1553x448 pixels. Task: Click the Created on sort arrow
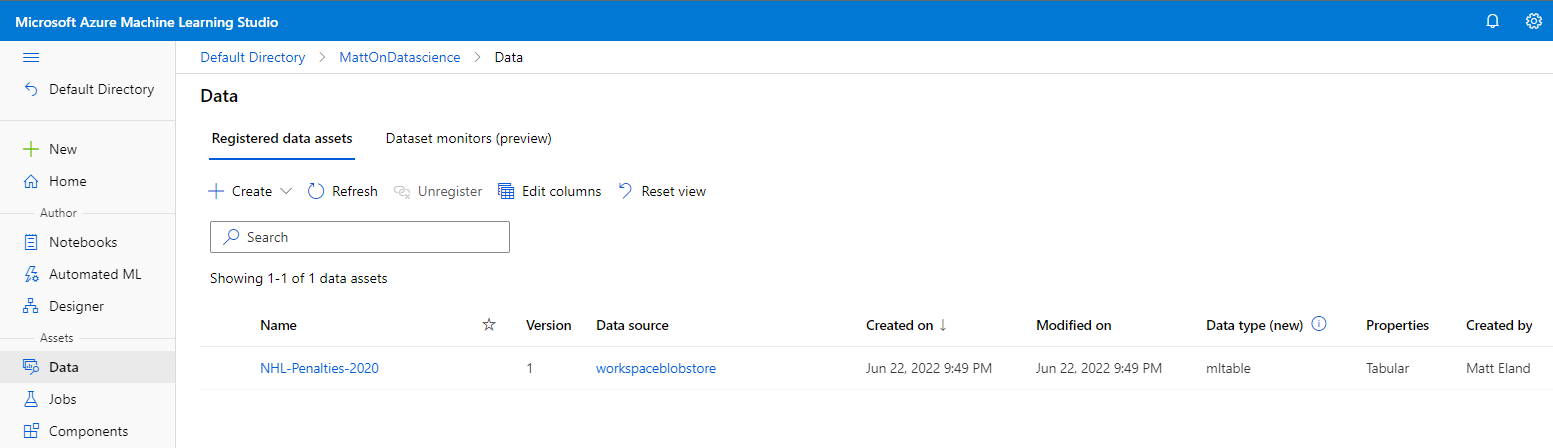pos(942,325)
